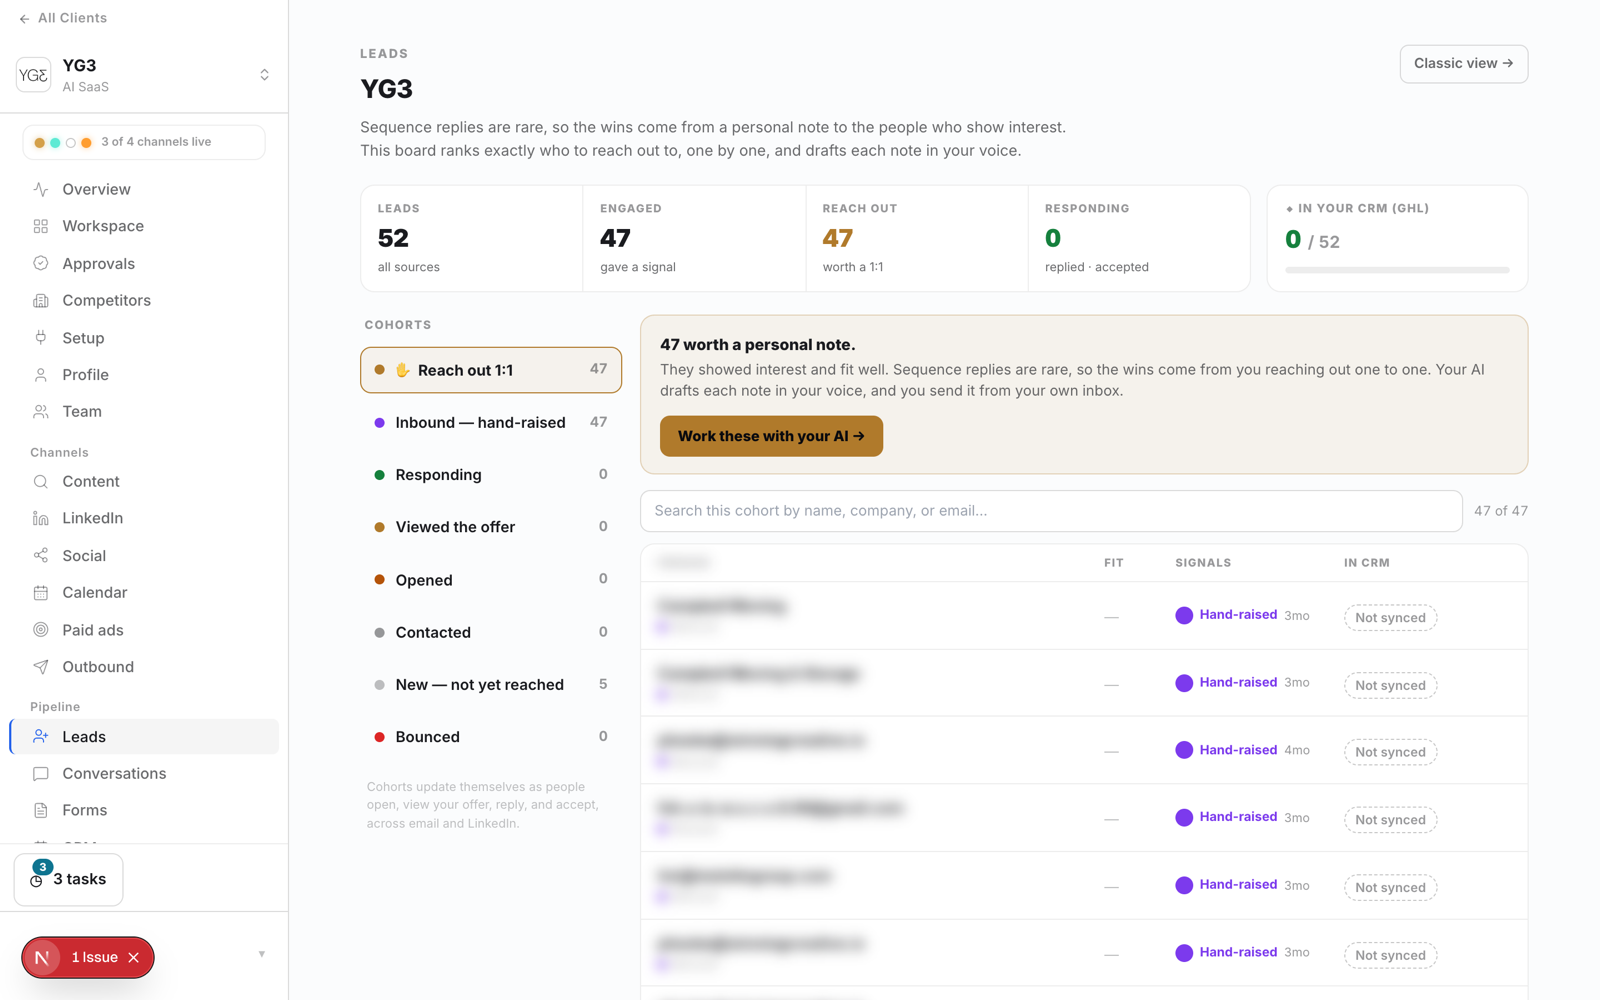
Task: Click the Content search icon
Action: pos(41,481)
